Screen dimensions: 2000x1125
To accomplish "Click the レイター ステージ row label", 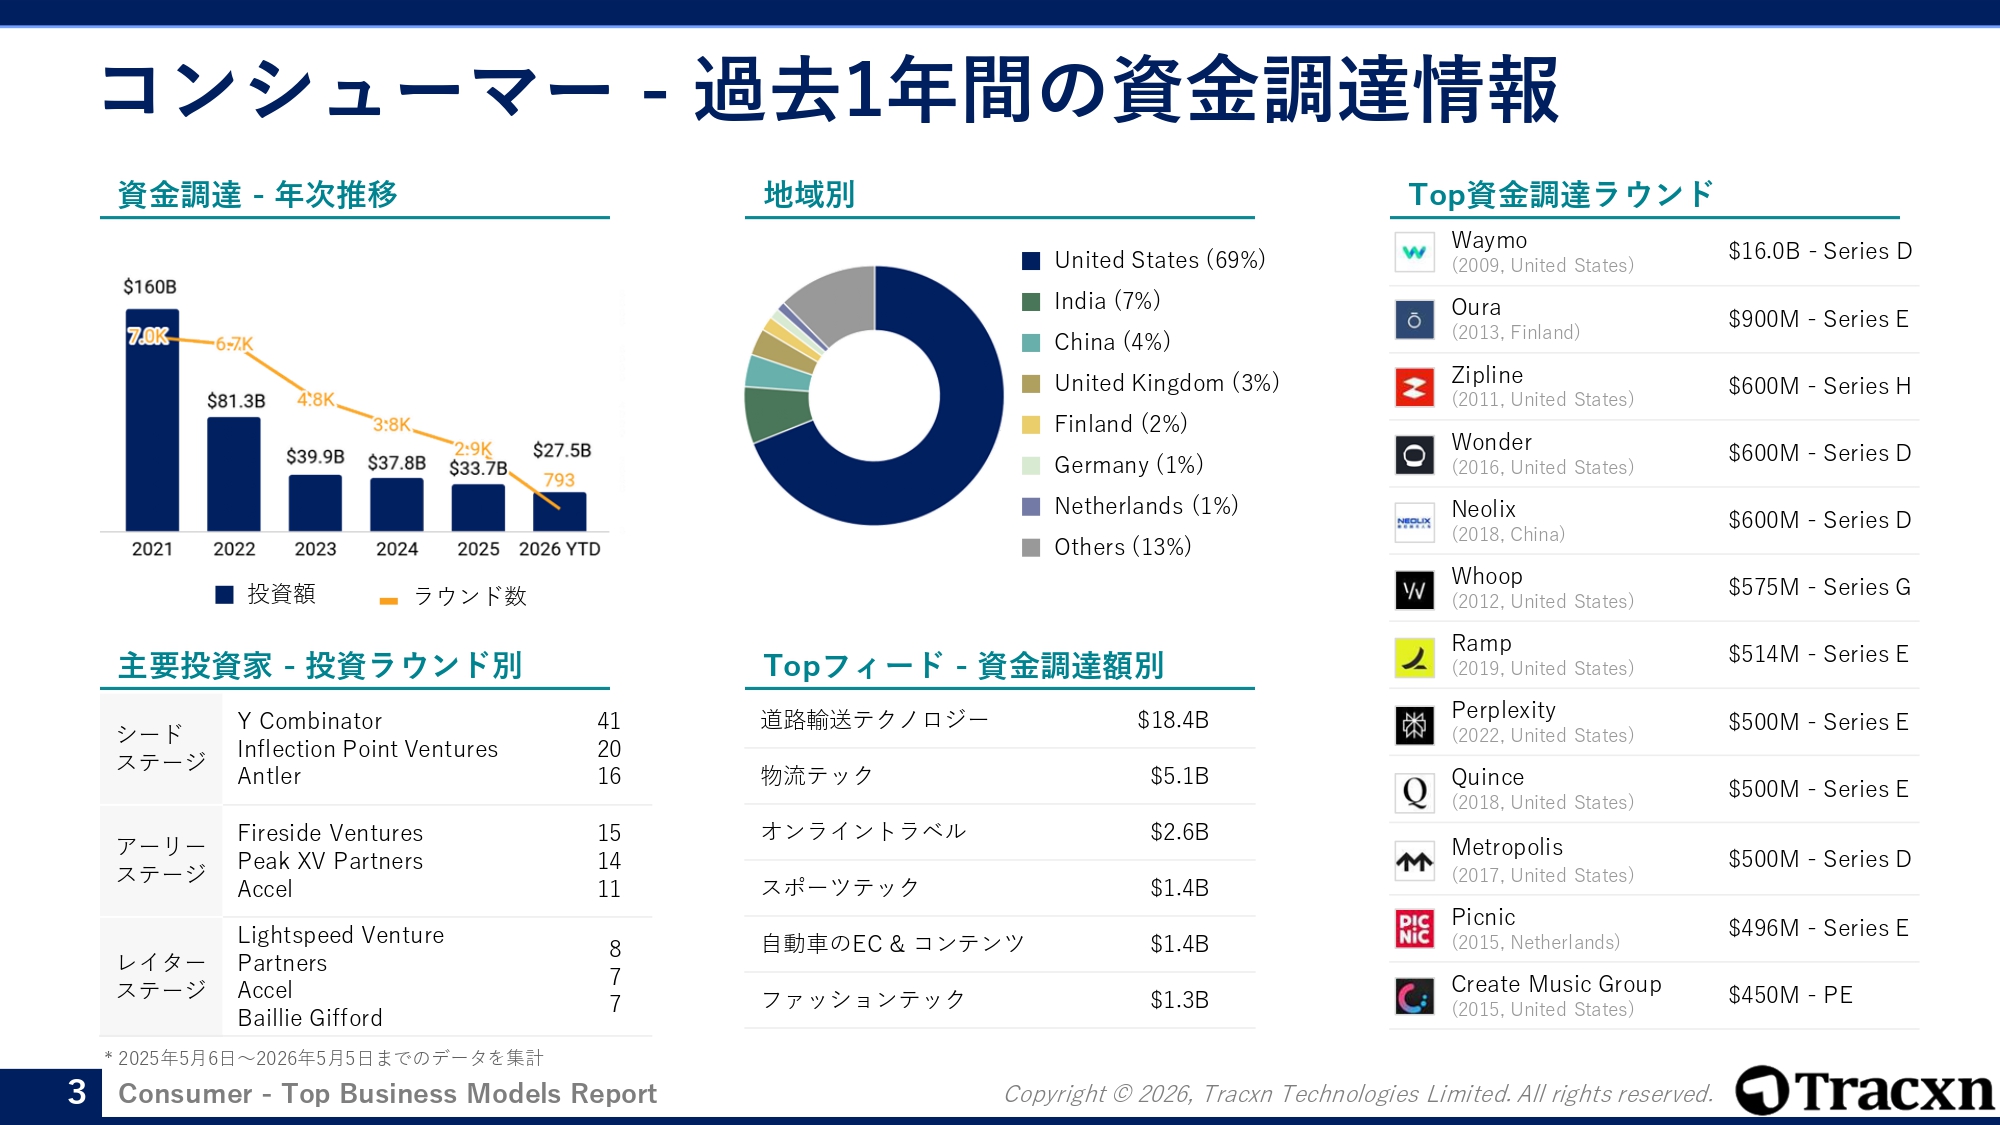I will [x=161, y=976].
